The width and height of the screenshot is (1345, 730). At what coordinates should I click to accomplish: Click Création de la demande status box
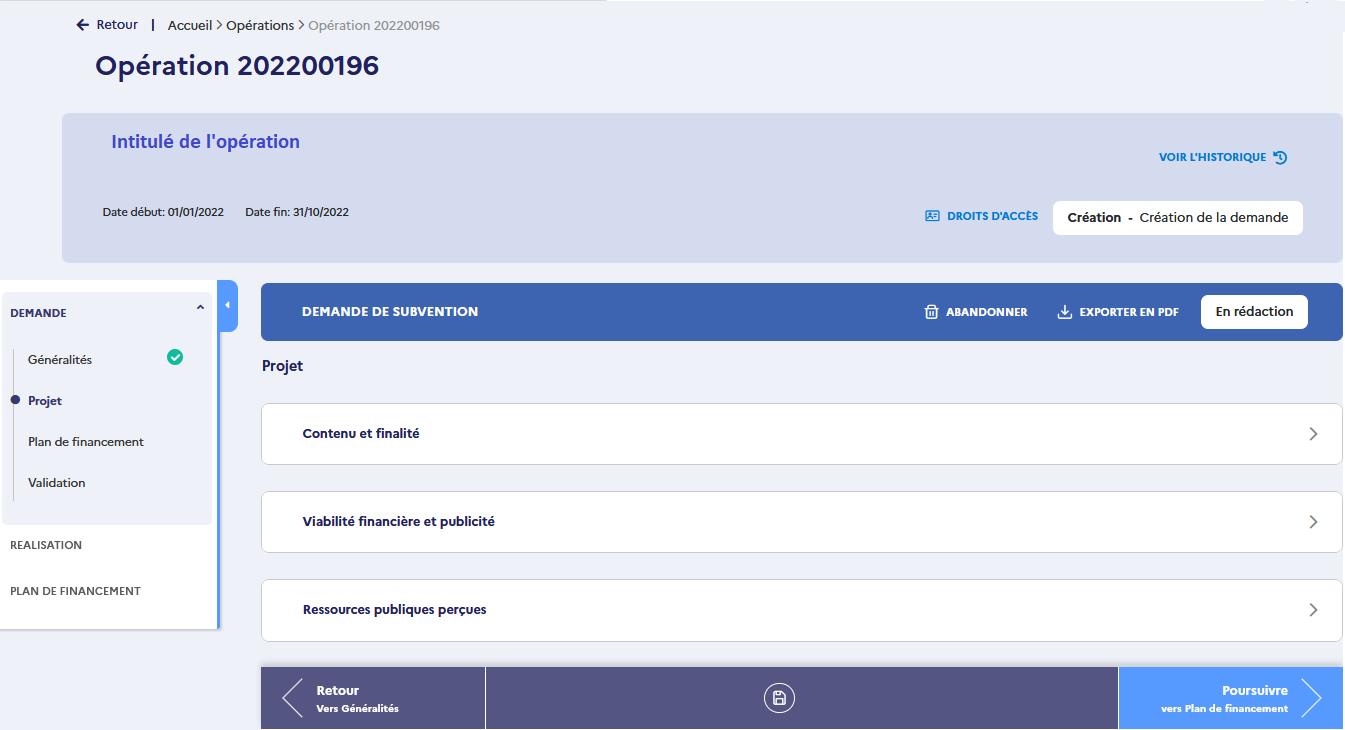click(x=1178, y=218)
